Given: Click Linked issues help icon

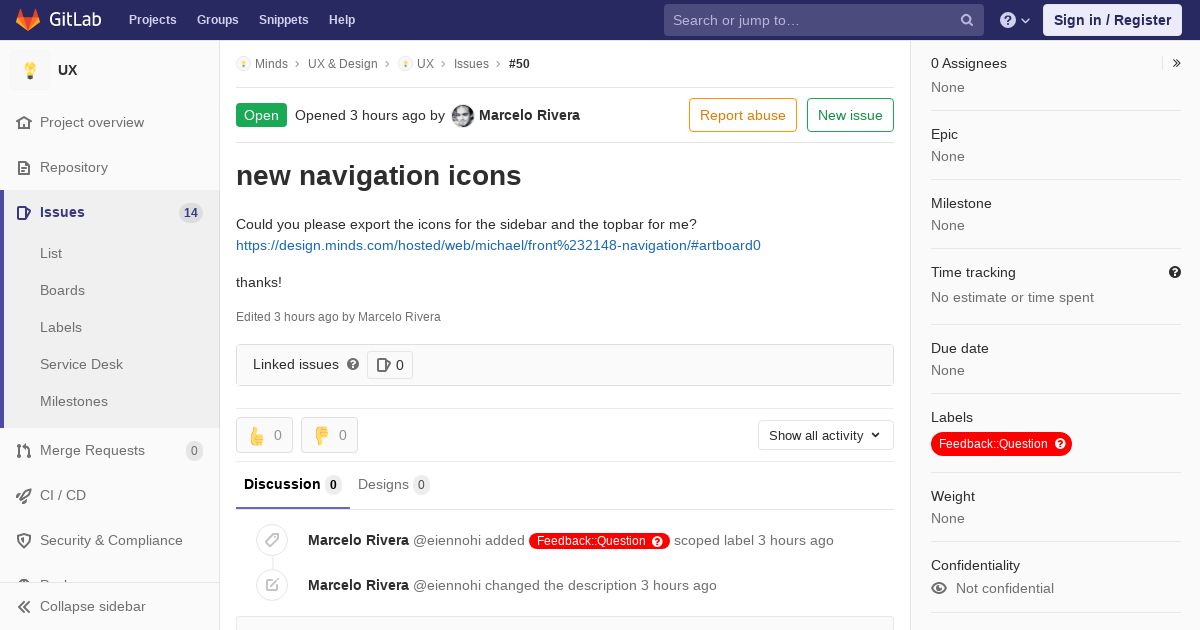Looking at the screenshot, I should click(x=353, y=365).
